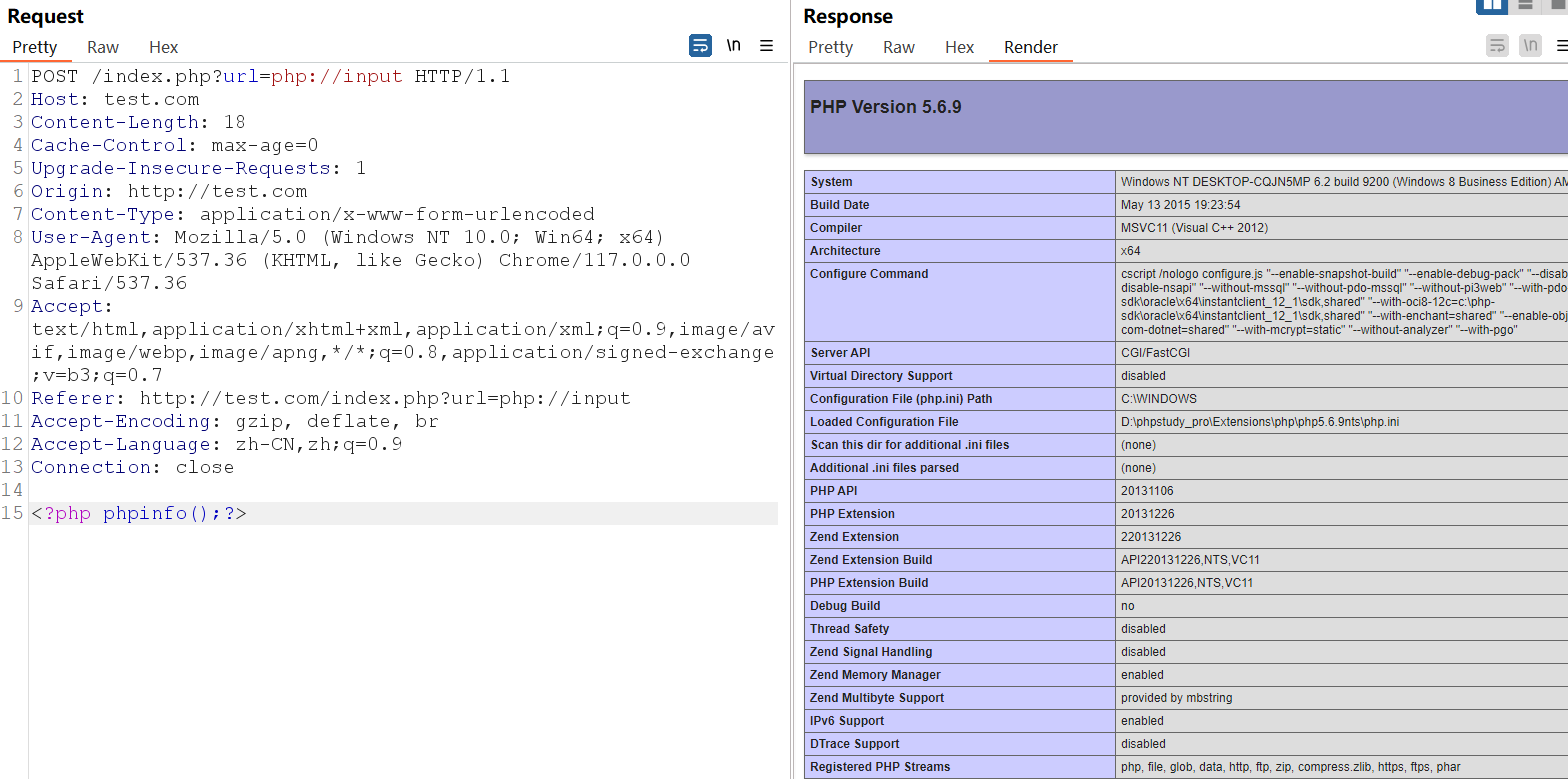Click the 'x64' architecture value
The height and width of the screenshot is (779, 1568).
[1131, 251]
